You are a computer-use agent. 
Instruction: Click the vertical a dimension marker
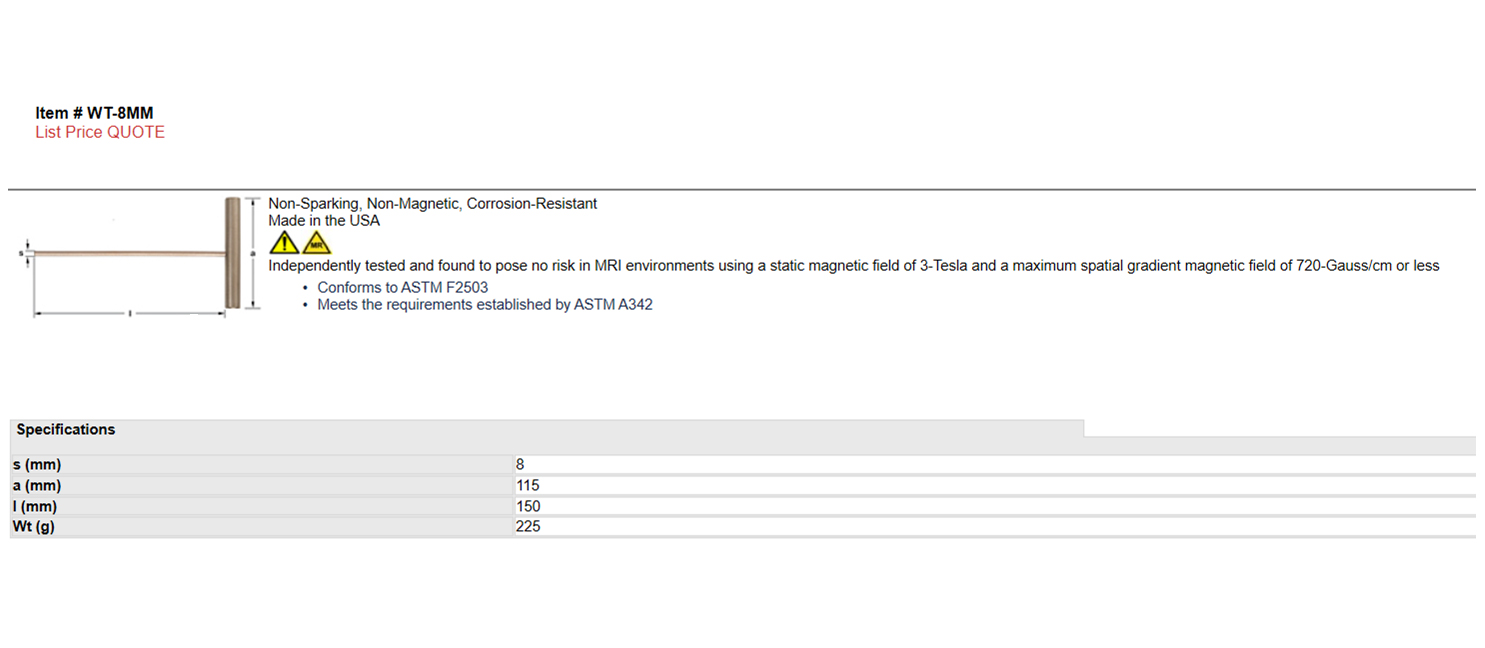253,253
